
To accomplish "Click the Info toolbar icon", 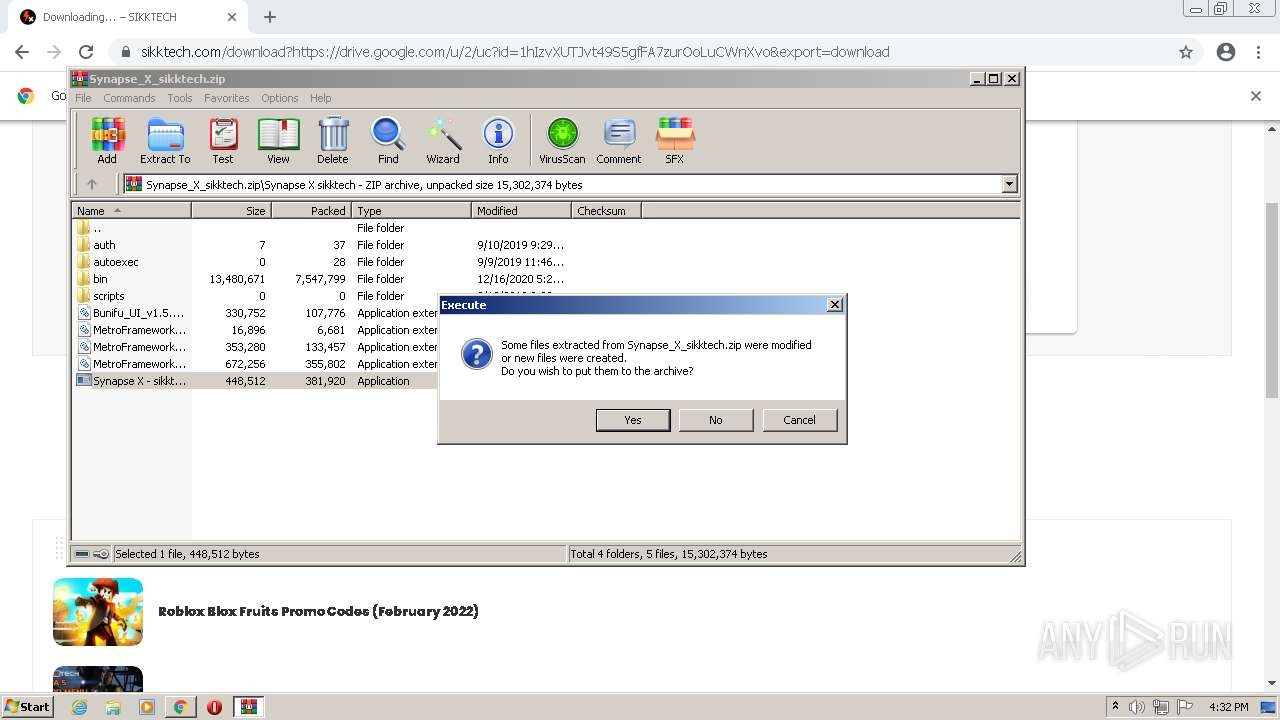I will 498,140.
